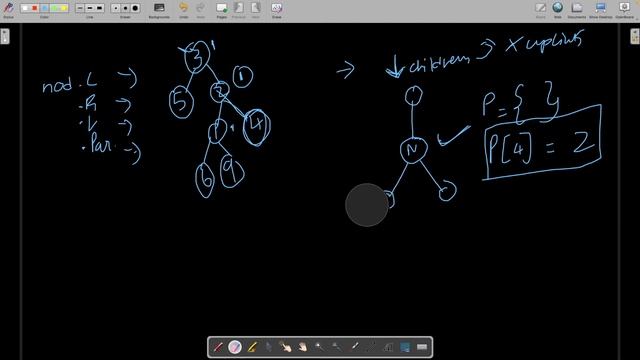This screenshot has width=640, height=360.
Task: Switch to Web mode
Action: pyautogui.click(x=558, y=10)
